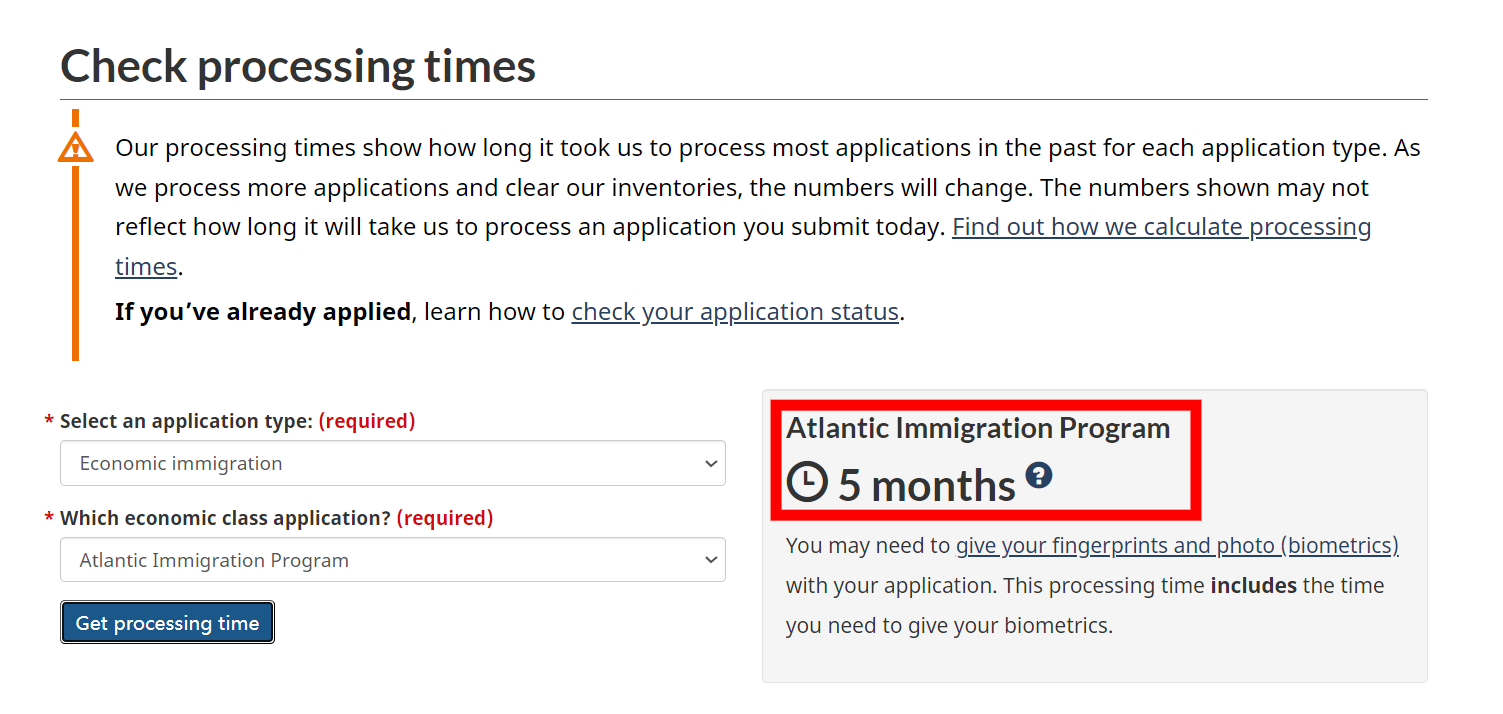Click chevron arrow on application type selector

click(x=711, y=463)
